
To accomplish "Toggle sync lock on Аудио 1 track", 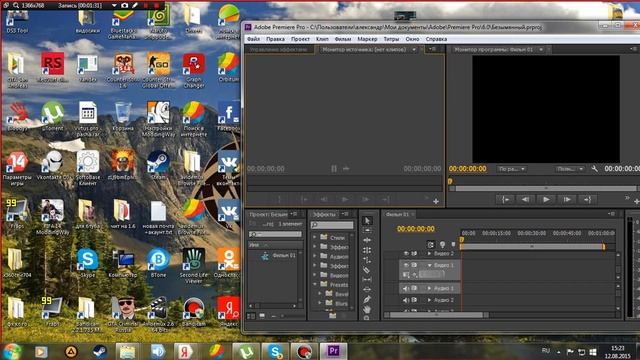I will [414, 289].
